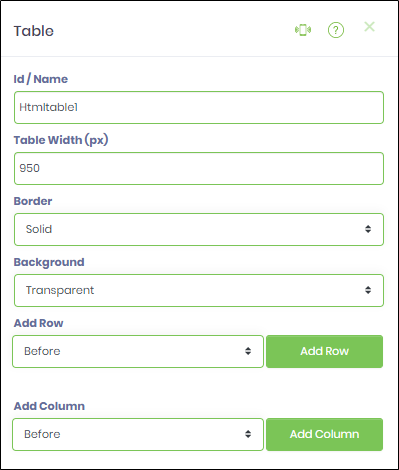The width and height of the screenshot is (399, 470).
Task: Click the up-down arrows in the Background select
Action: (x=368, y=290)
